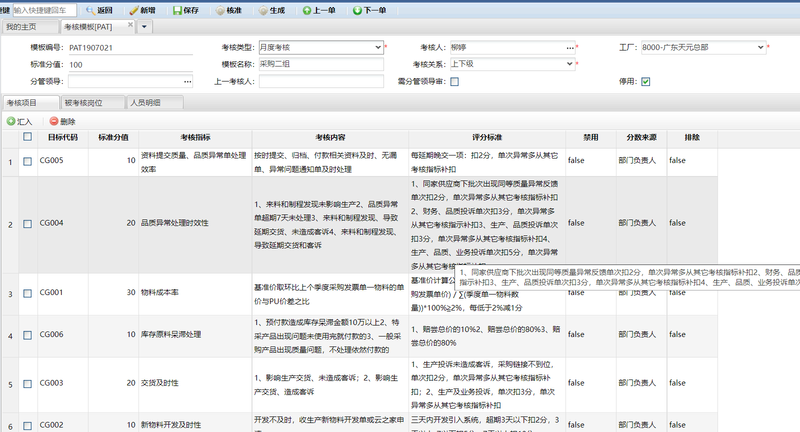The image size is (800, 432).
Task: Click the 考核内容 column header
Action: (x=330, y=137)
